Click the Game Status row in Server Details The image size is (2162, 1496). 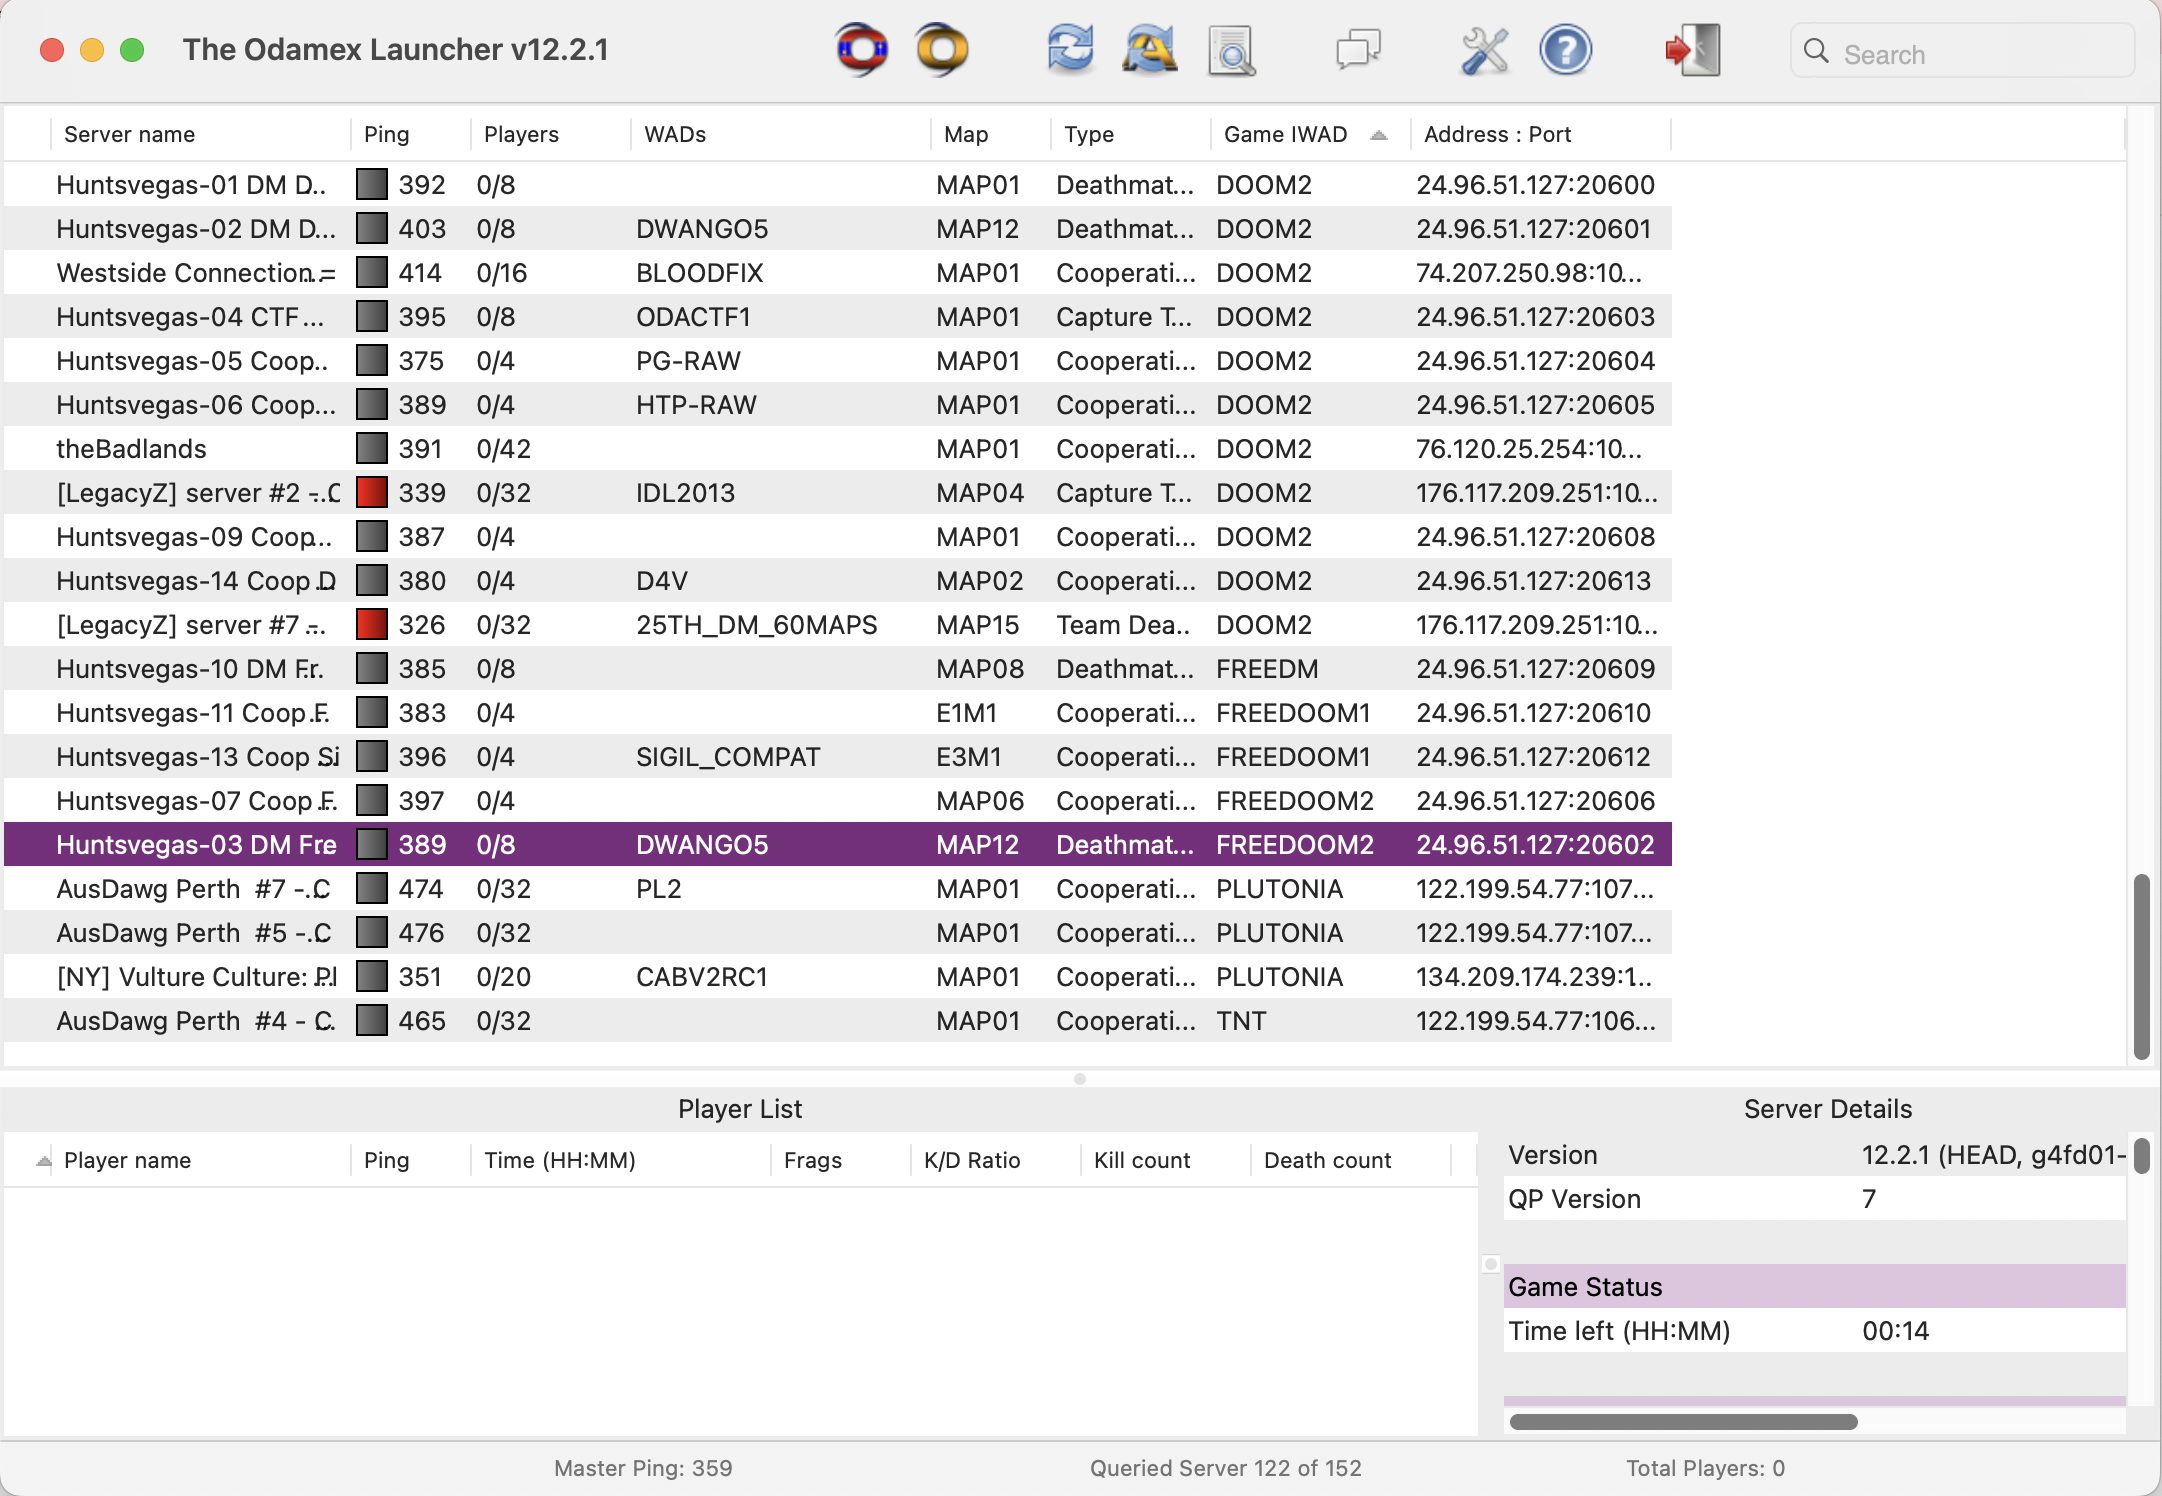tap(1814, 1287)
